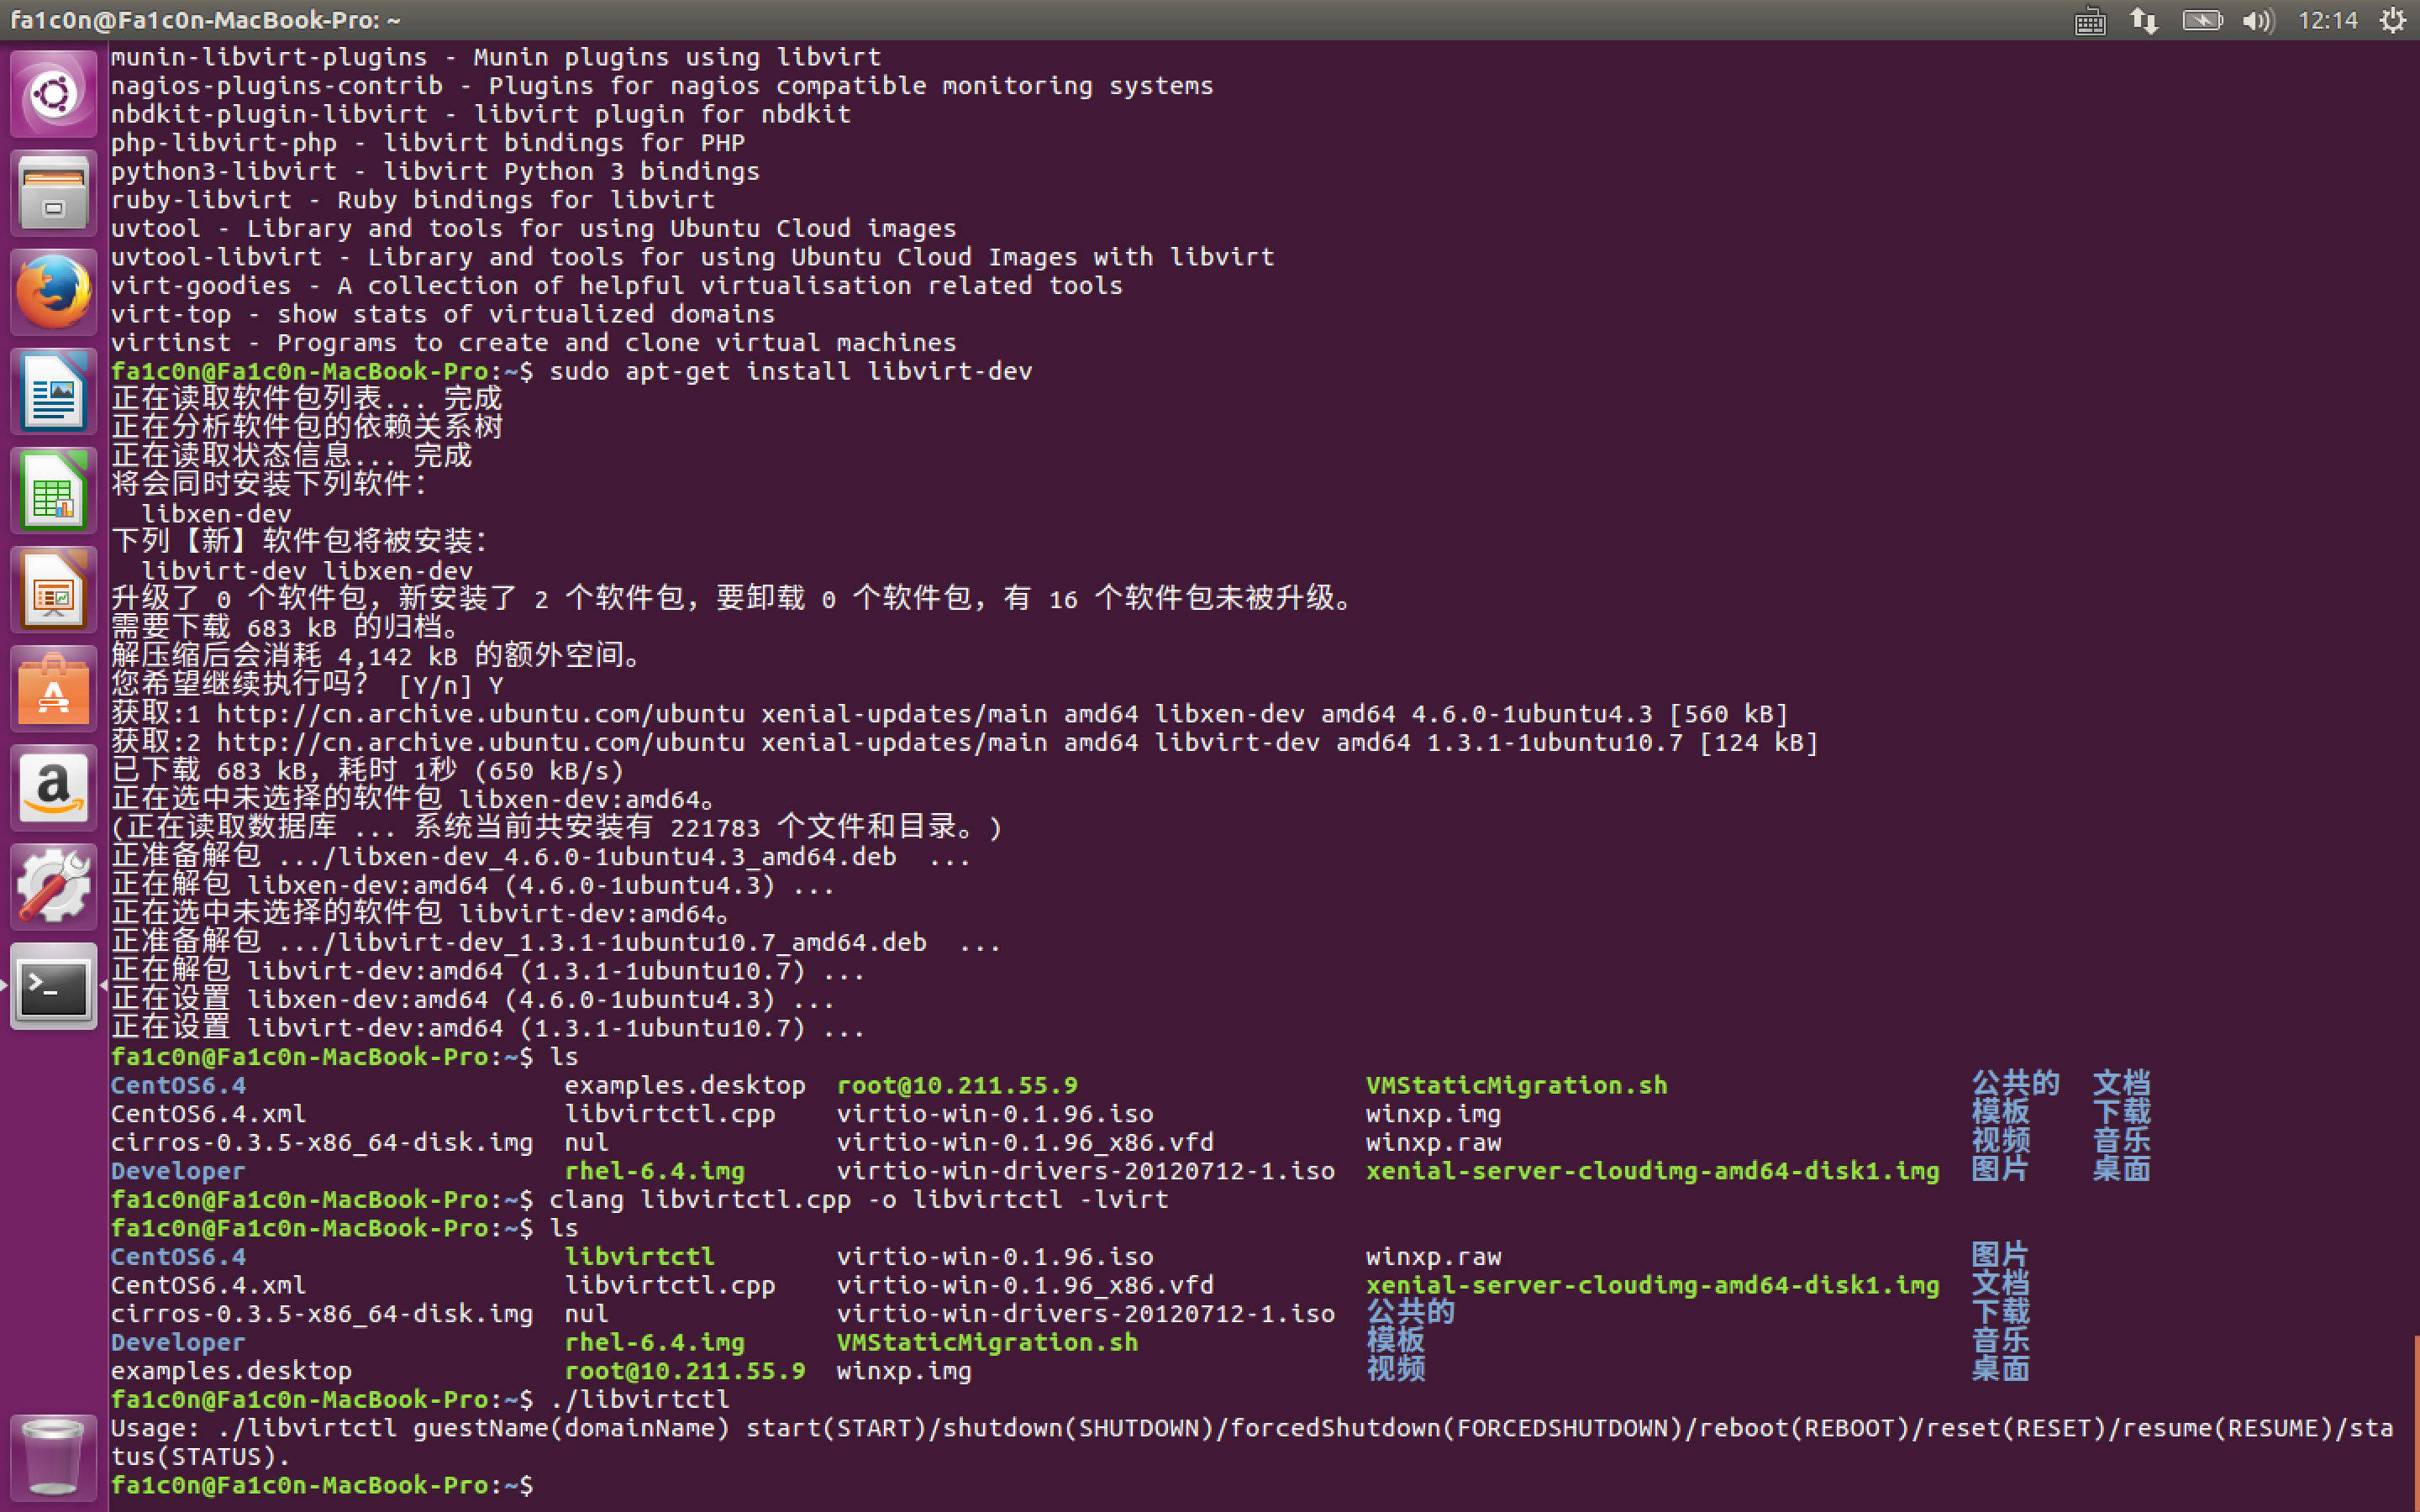Open the Files manager from dock
The height and width of the screenshot is (1512, 2420).
click(x=53, y=193)
